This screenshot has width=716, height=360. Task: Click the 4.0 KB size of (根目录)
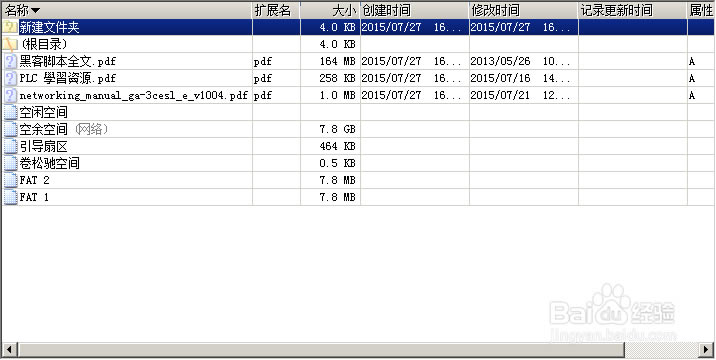click(x=337, y=44)
